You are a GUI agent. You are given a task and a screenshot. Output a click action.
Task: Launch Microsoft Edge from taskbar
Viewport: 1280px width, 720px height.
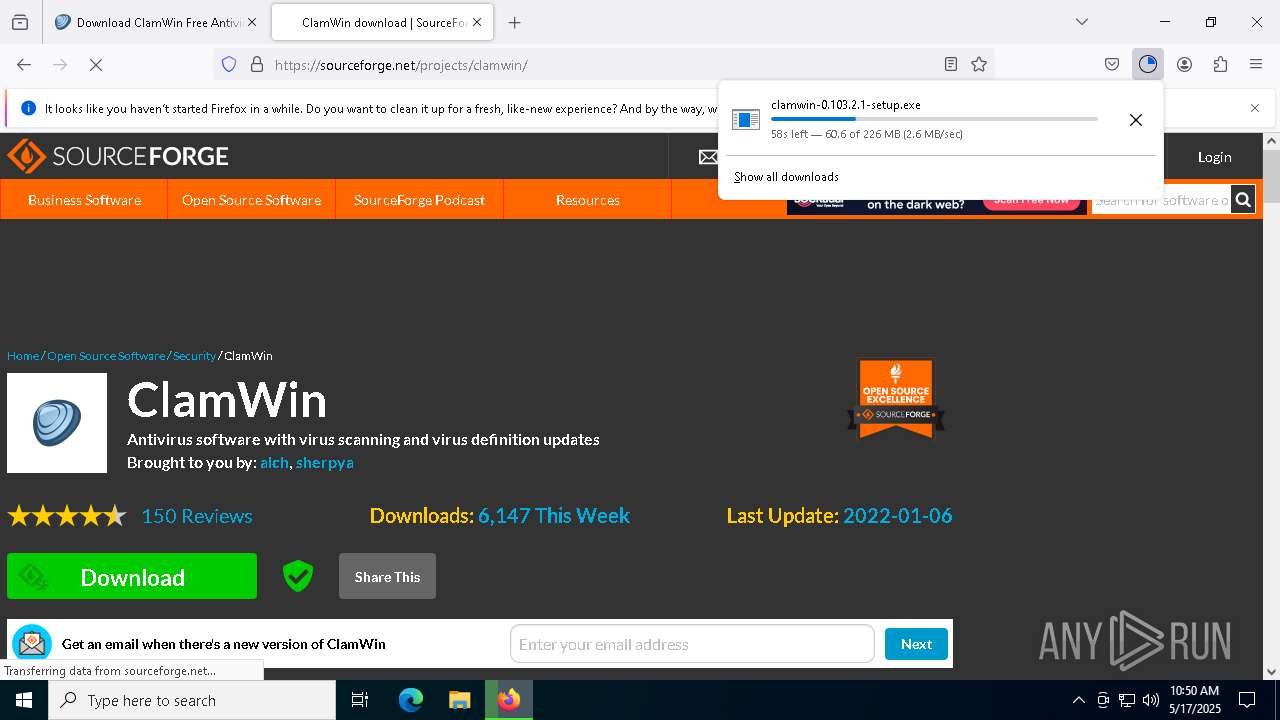coord(411,700)
